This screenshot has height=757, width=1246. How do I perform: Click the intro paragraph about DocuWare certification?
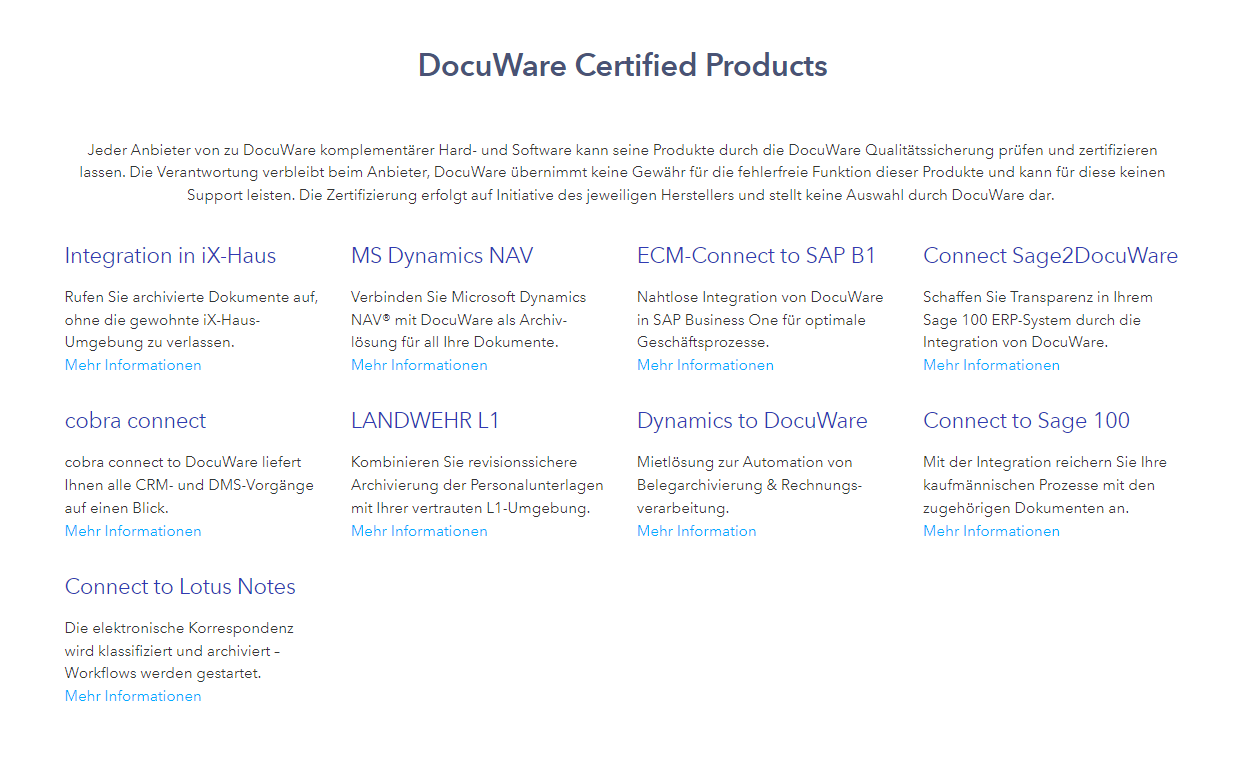click(622, 172)
